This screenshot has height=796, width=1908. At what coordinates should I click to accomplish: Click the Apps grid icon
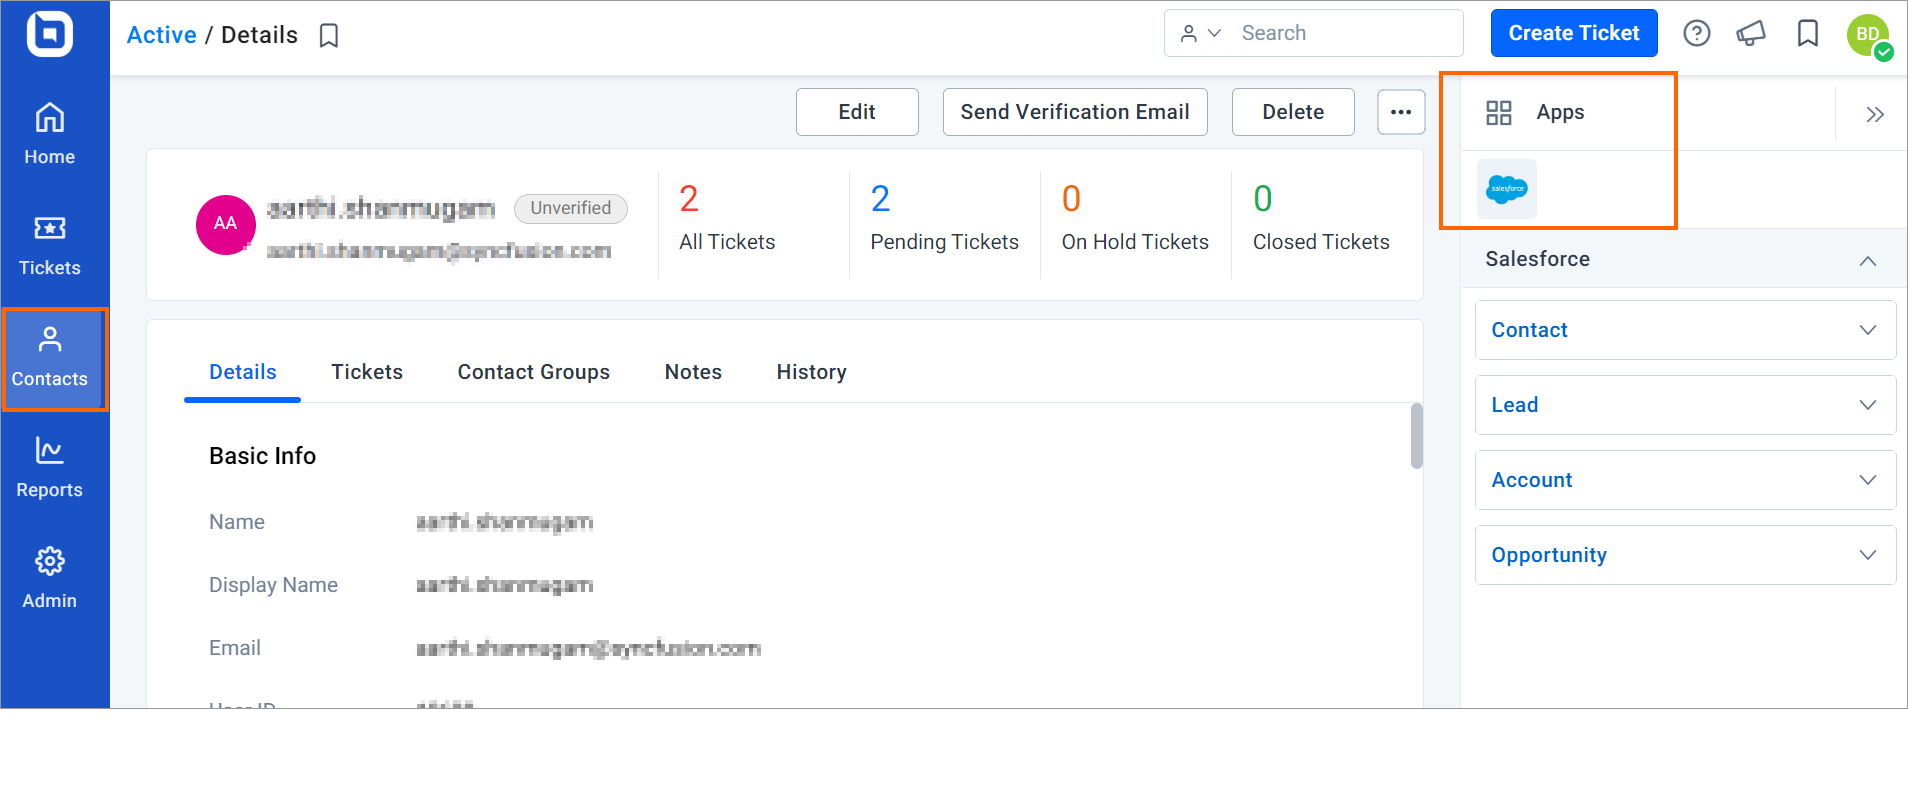(x=1498, y=112)
